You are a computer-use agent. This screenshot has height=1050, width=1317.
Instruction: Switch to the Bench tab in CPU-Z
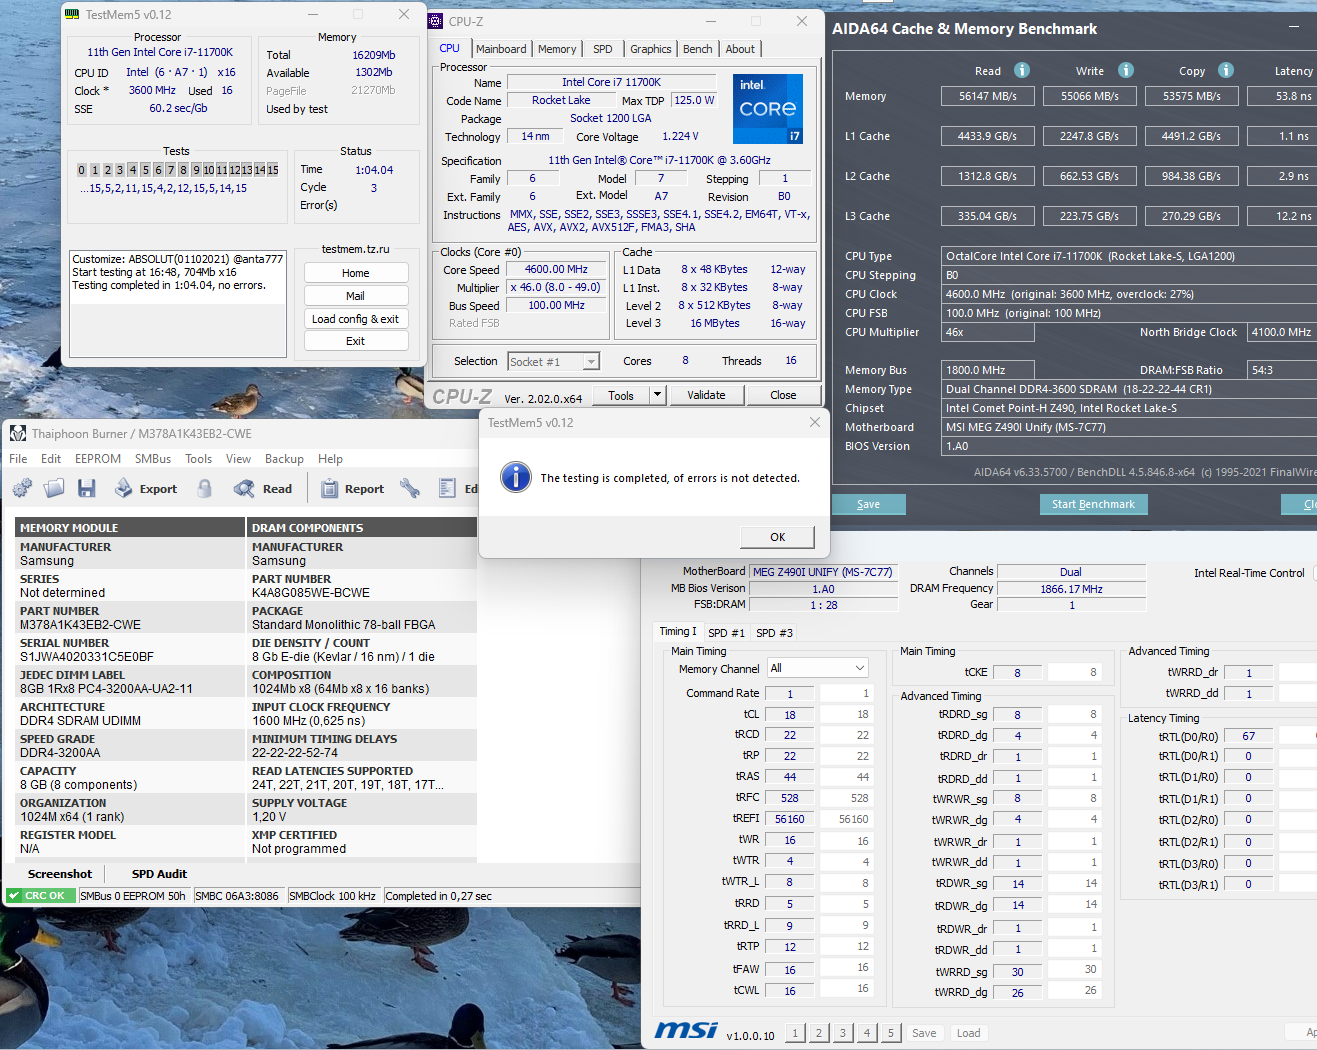[698, 49]
